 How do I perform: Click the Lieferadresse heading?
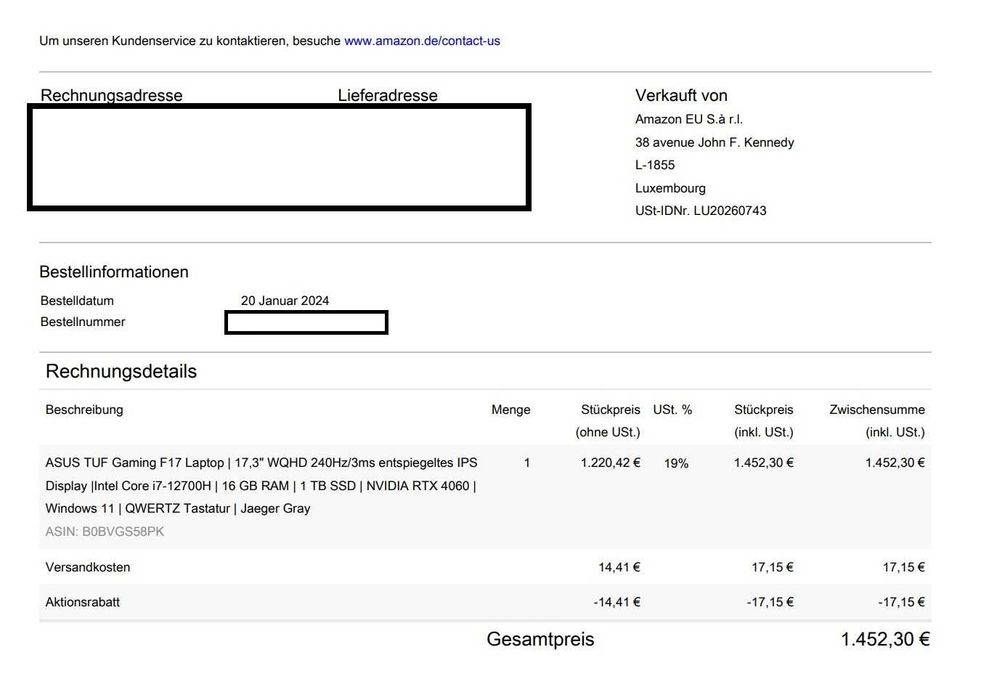click(x=387, y=96)
